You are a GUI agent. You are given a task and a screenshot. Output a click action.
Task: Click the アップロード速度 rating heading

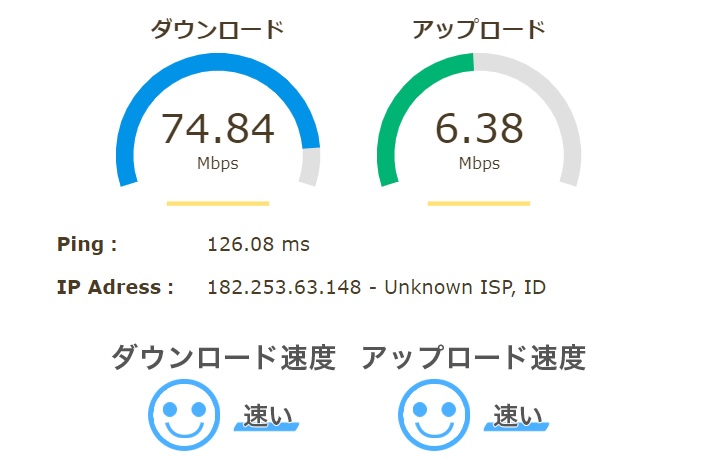pos(473,357)
